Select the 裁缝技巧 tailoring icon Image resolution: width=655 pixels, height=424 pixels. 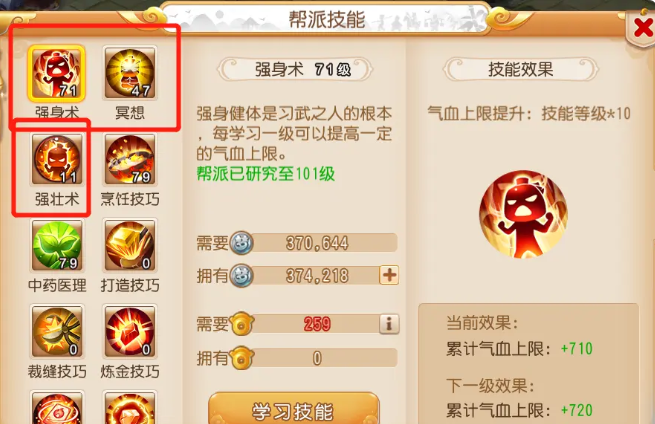[57, 332]
